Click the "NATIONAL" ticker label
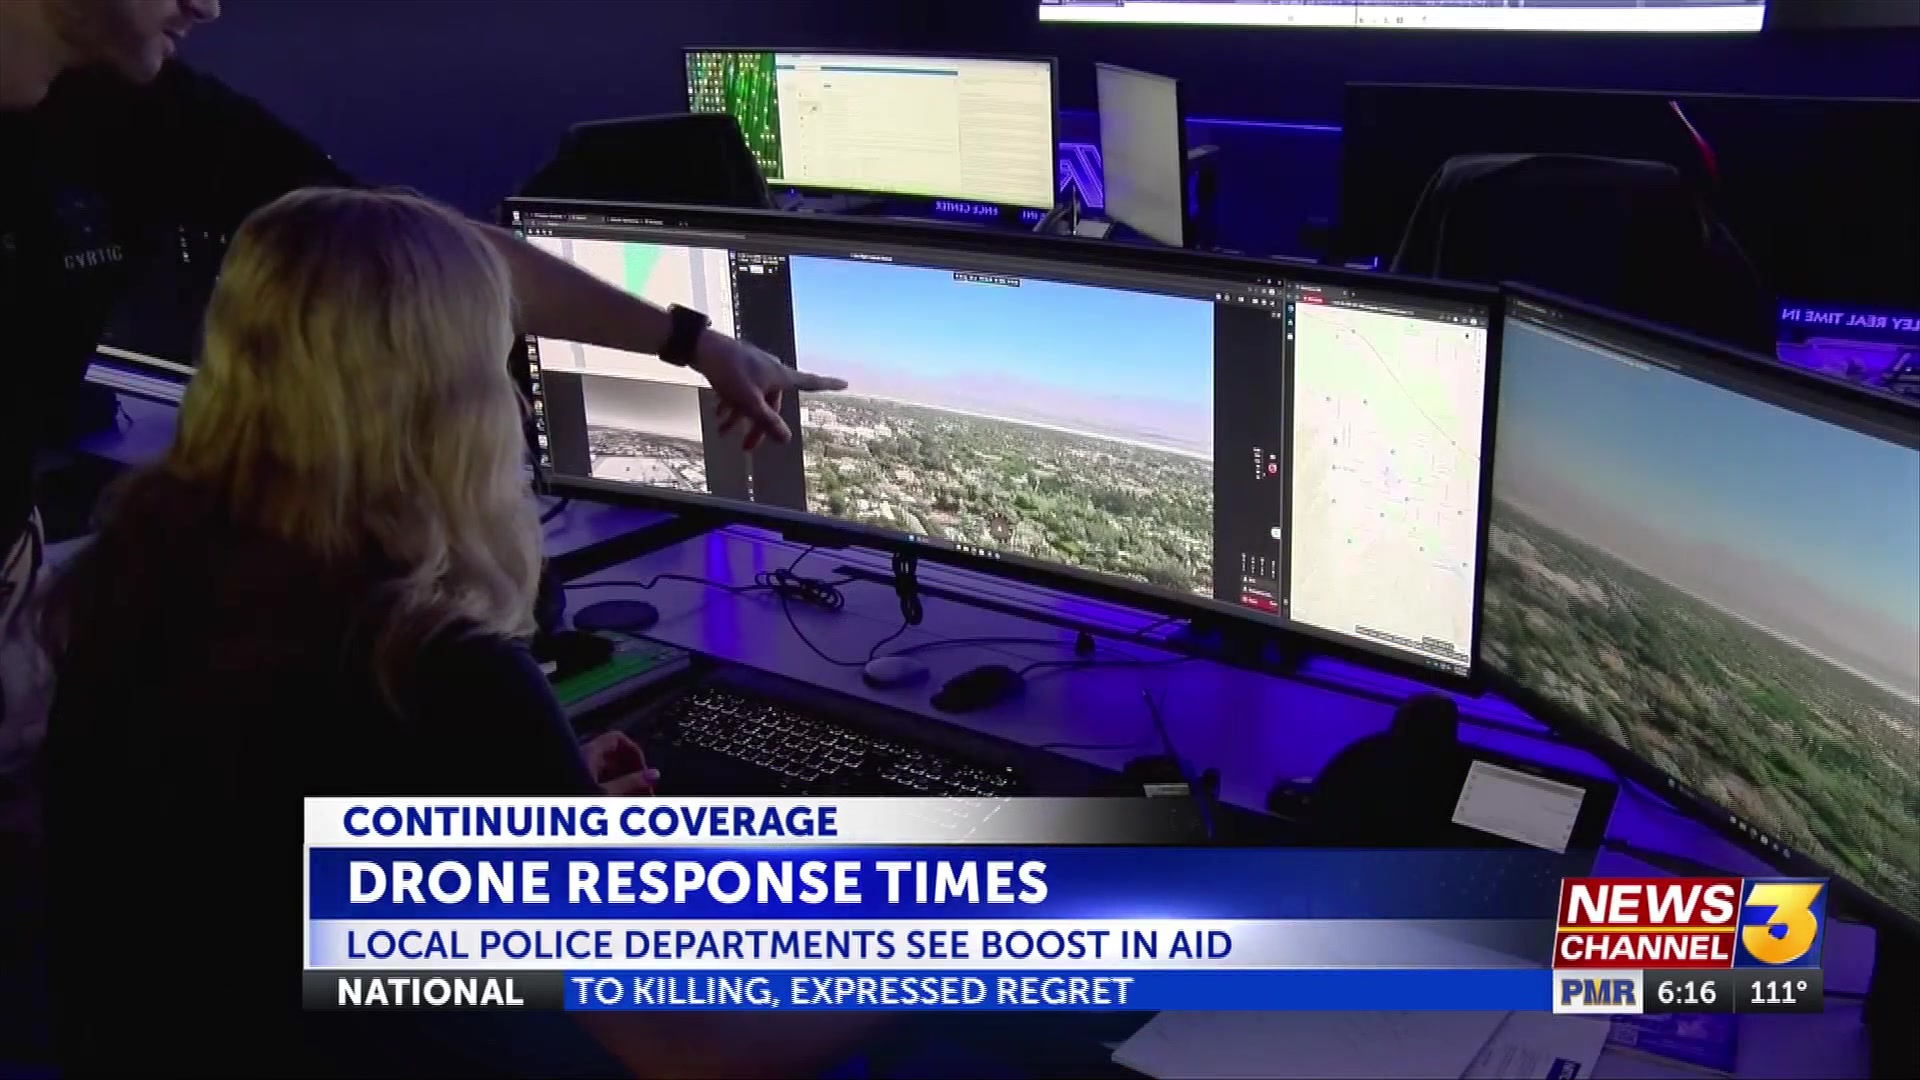 coord(430,992)
